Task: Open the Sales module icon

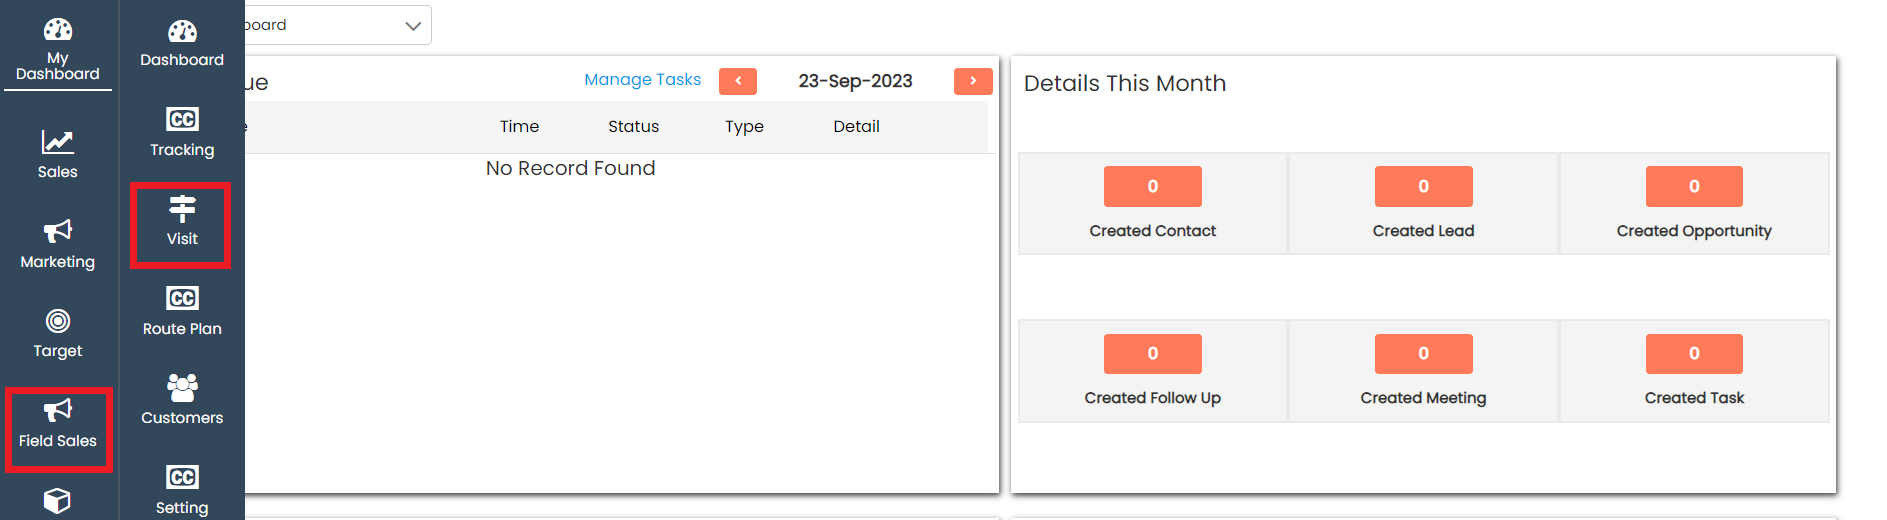Action: pos(57,142)
